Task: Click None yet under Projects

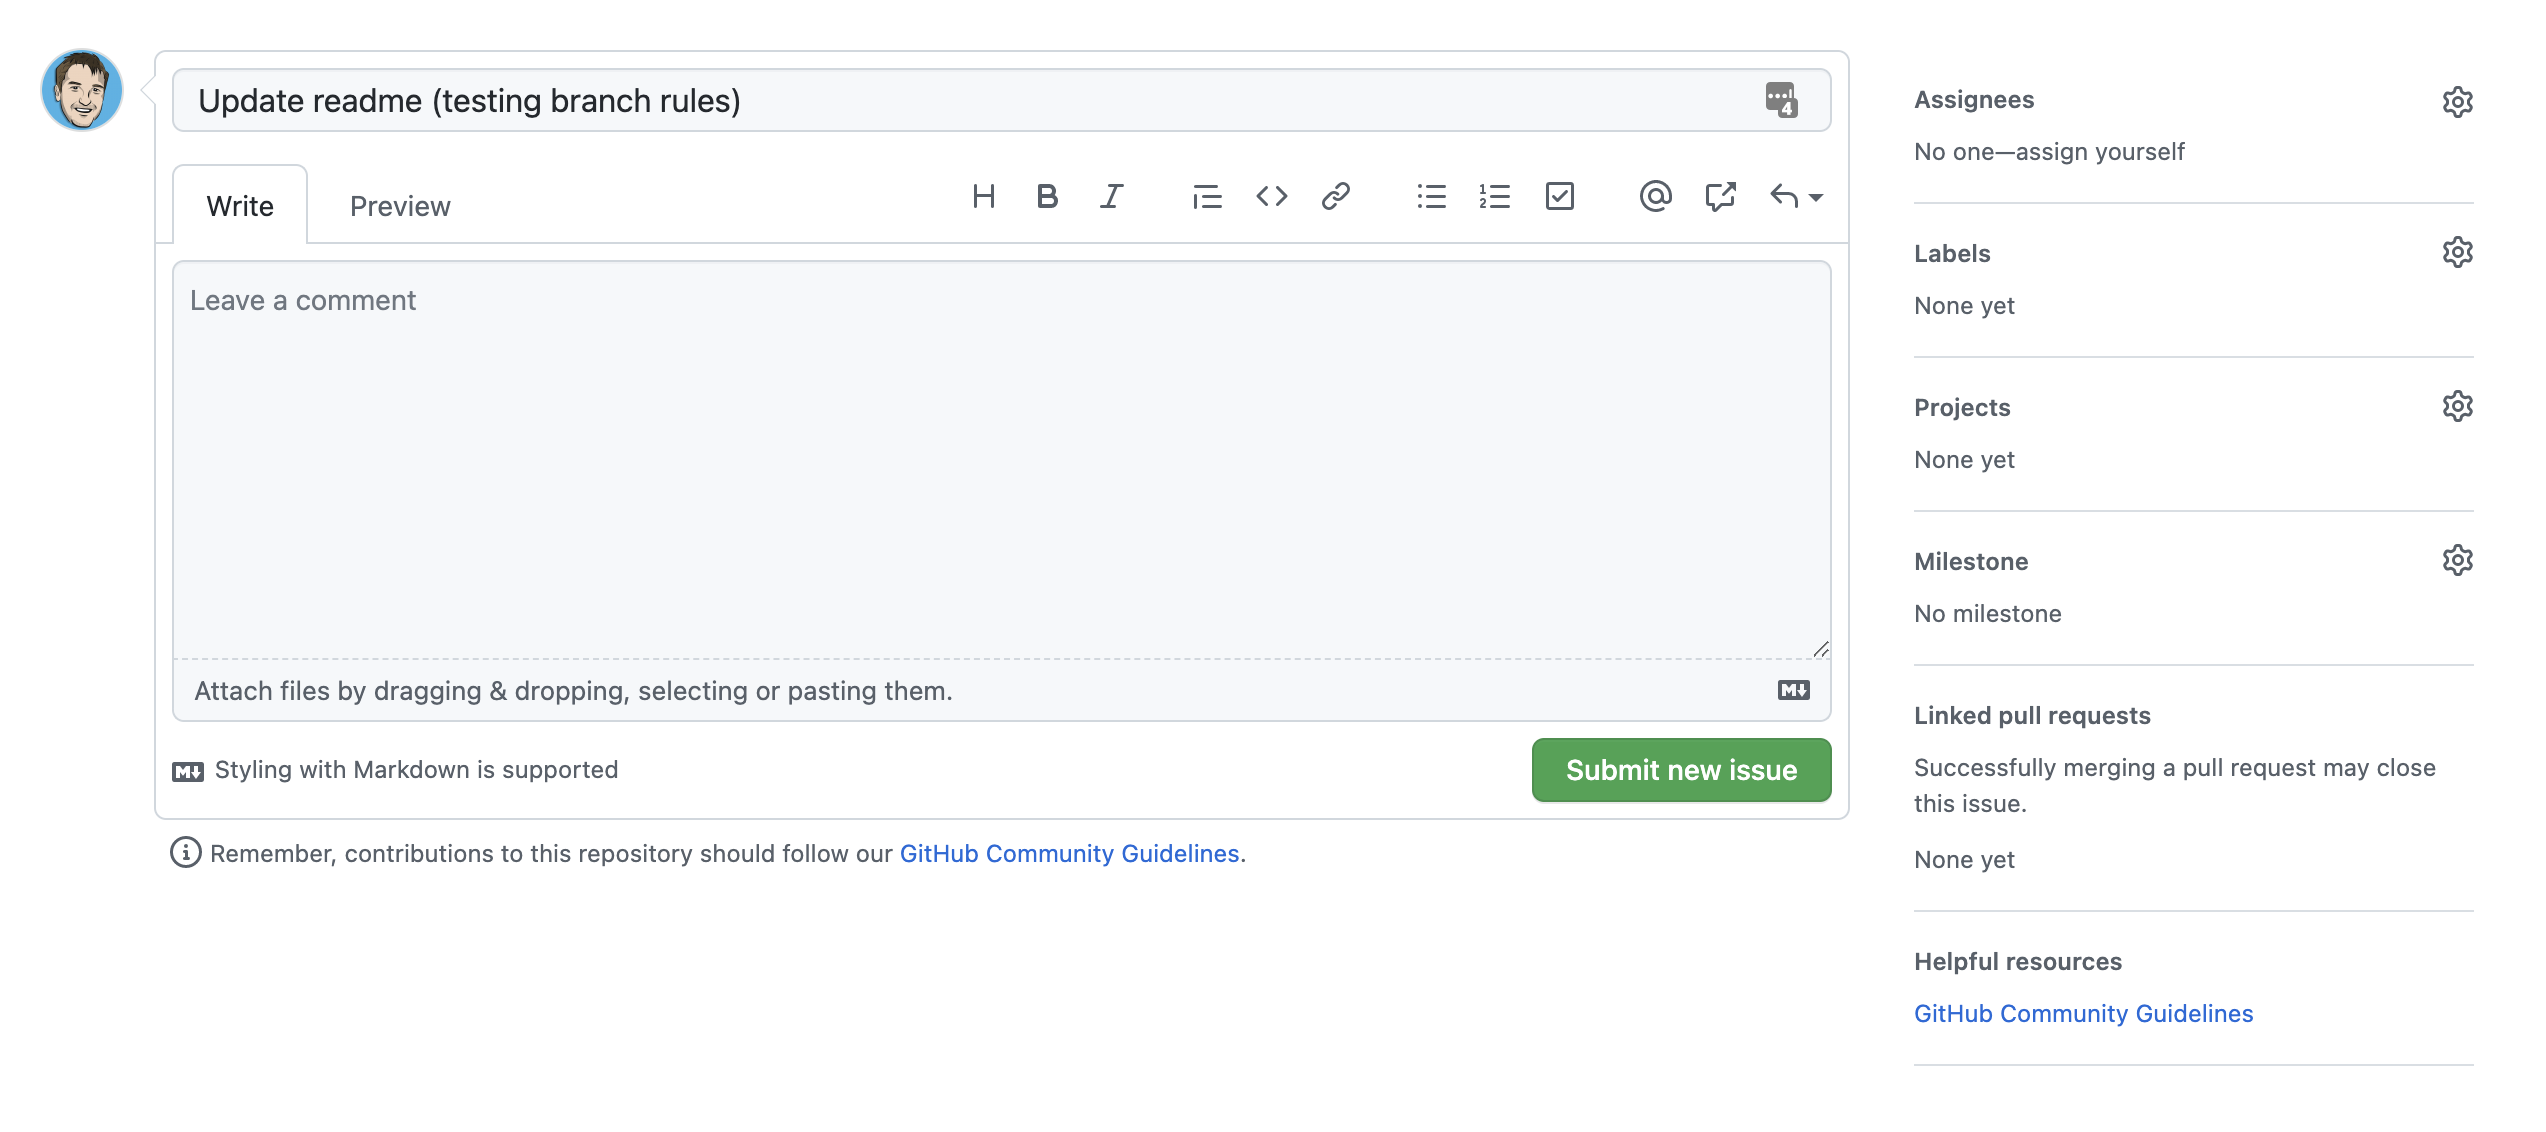Action: click(1964, 460)
